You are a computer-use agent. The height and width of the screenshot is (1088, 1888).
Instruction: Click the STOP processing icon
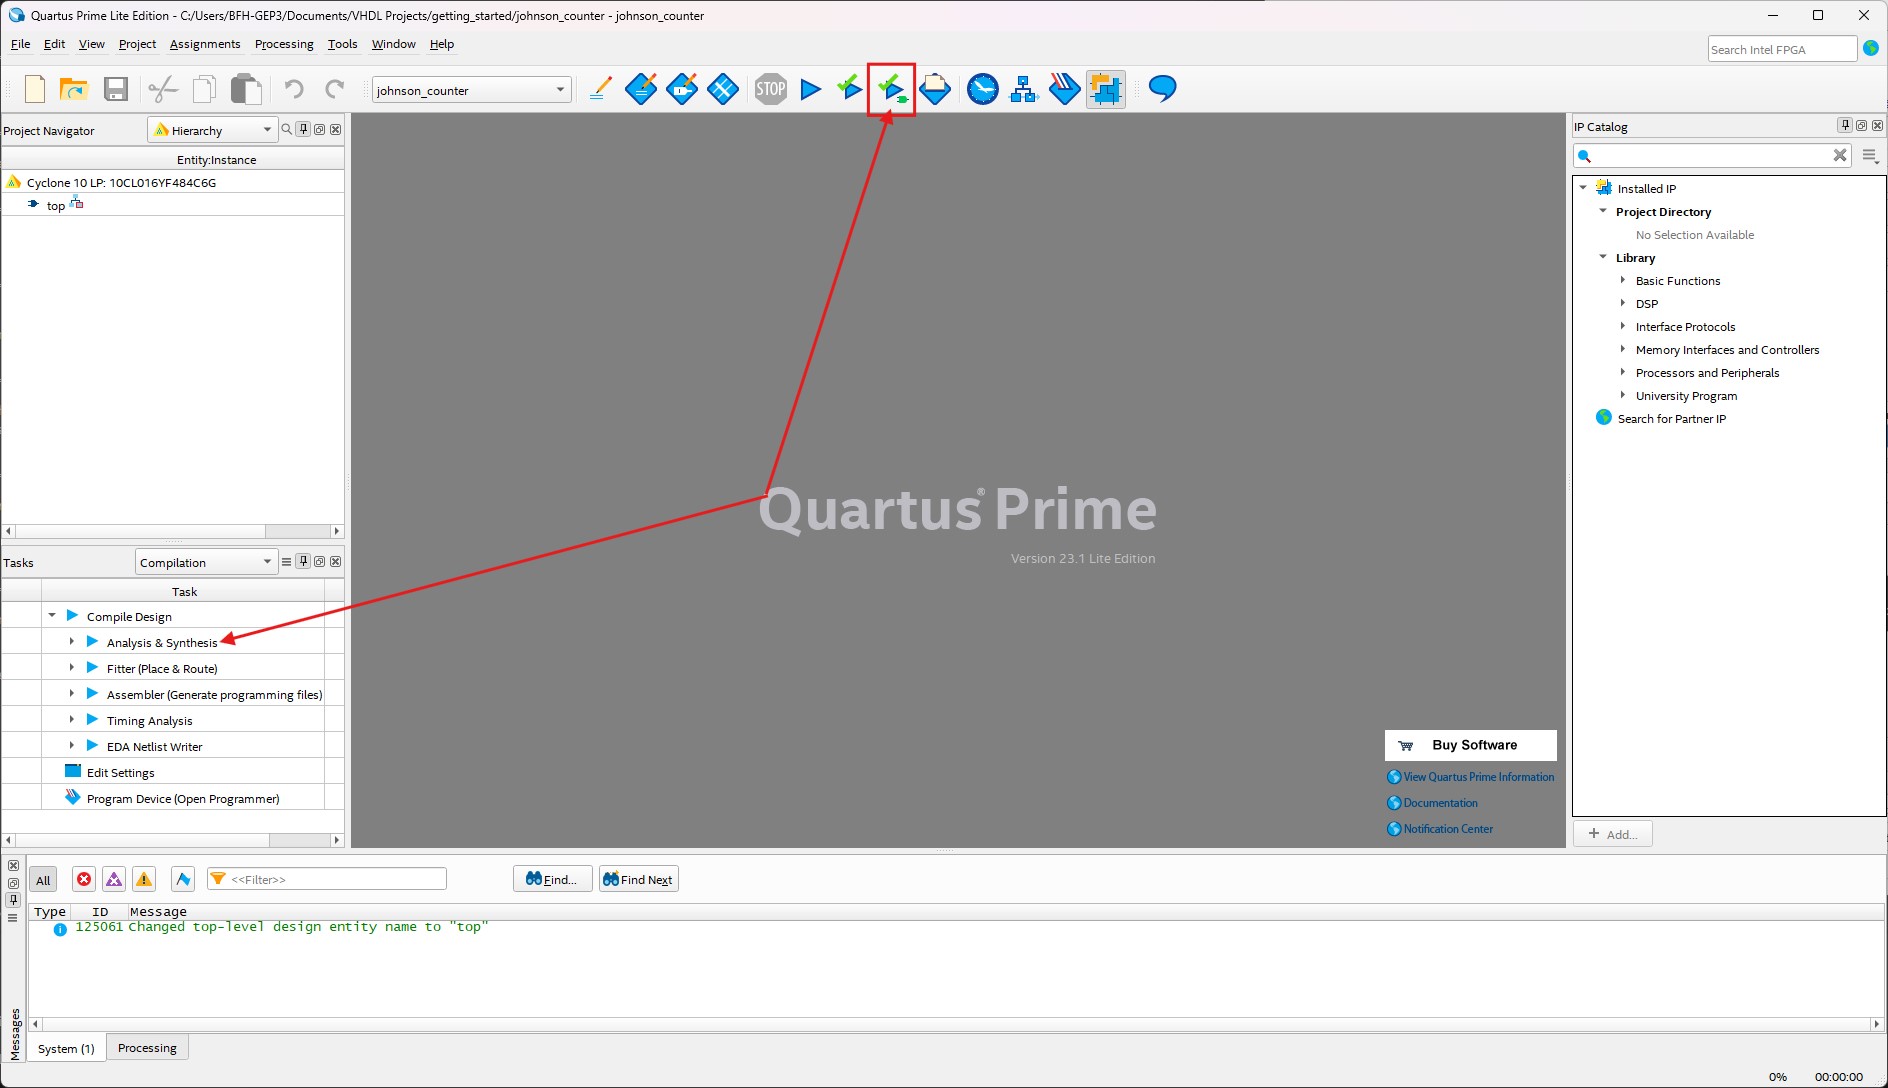point(770,89)
